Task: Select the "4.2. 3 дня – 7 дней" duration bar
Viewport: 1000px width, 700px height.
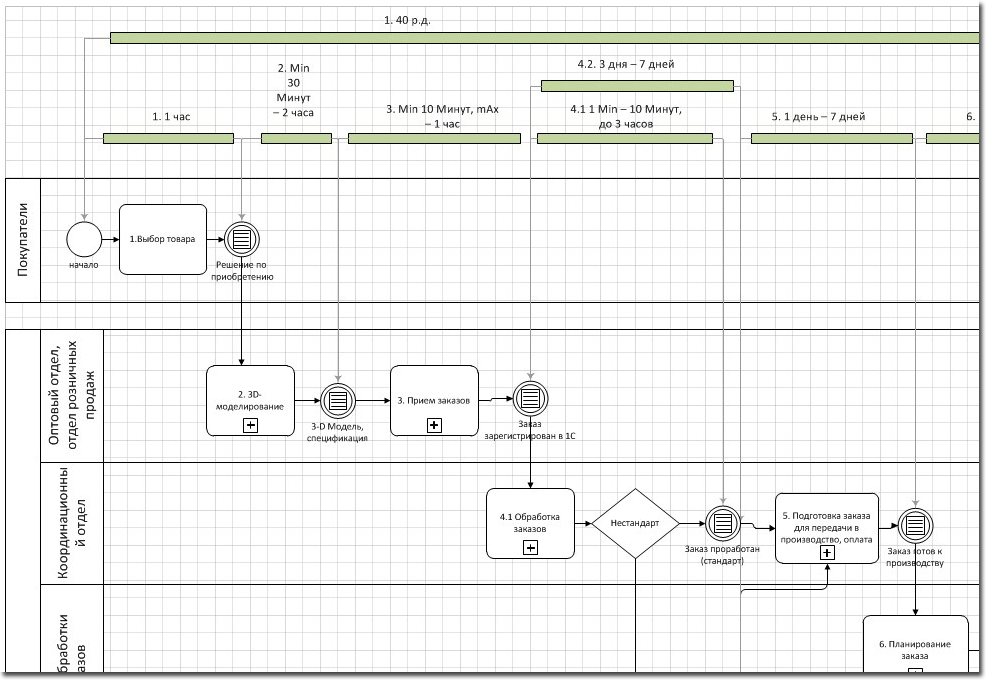Action: point(637,86)
